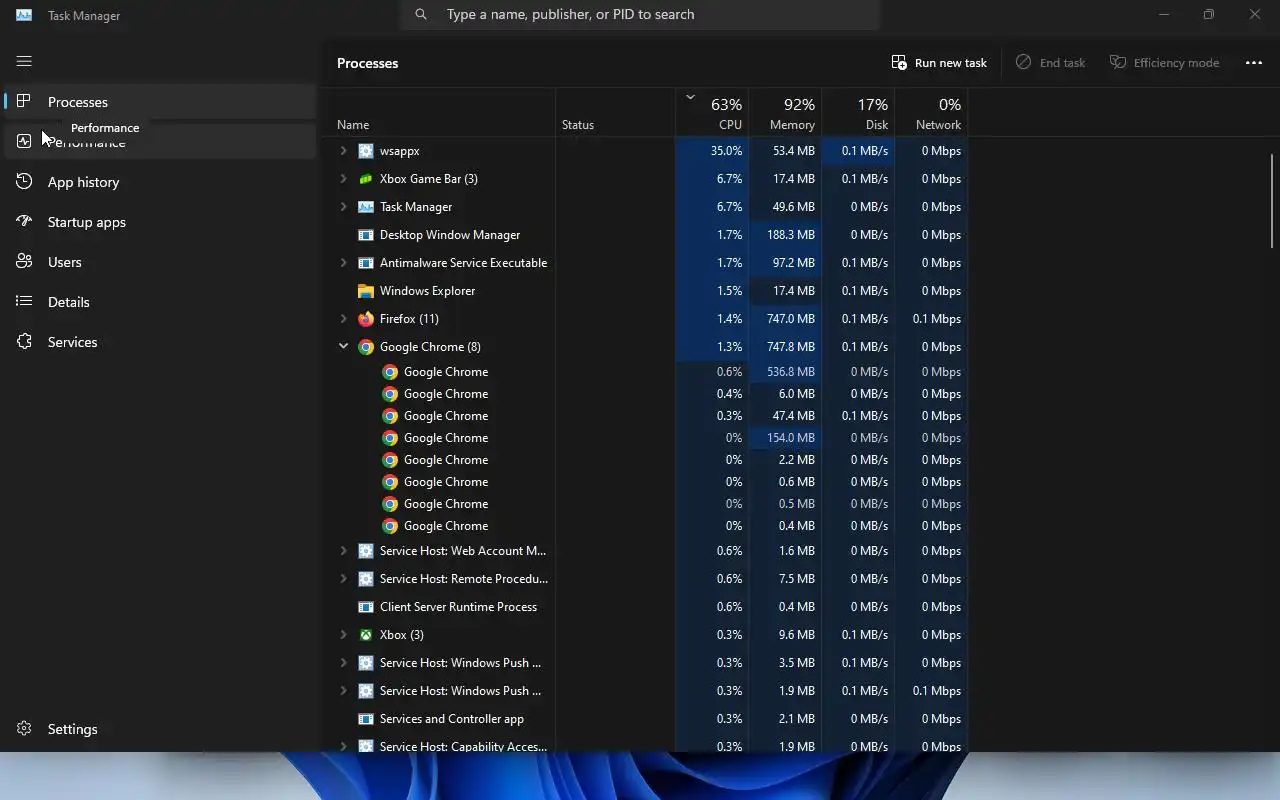Click the Antimalware Service Executable icon

[366, 263]
